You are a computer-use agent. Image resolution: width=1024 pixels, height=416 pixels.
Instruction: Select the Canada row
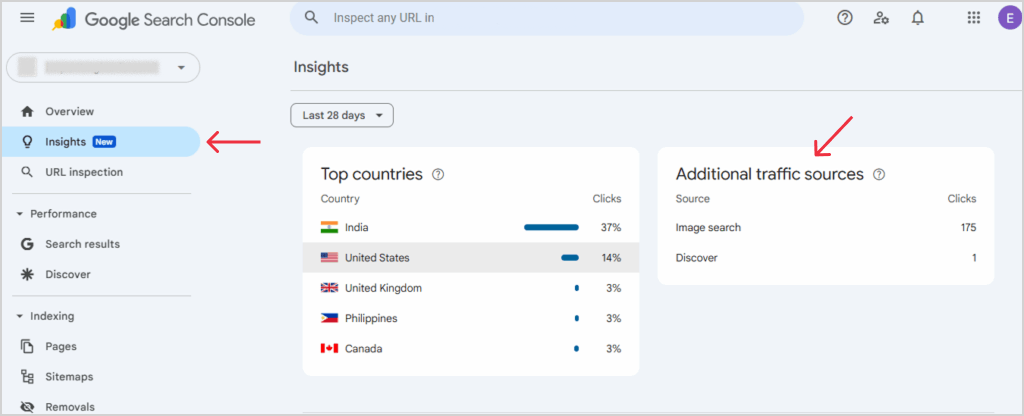[471, 349]
